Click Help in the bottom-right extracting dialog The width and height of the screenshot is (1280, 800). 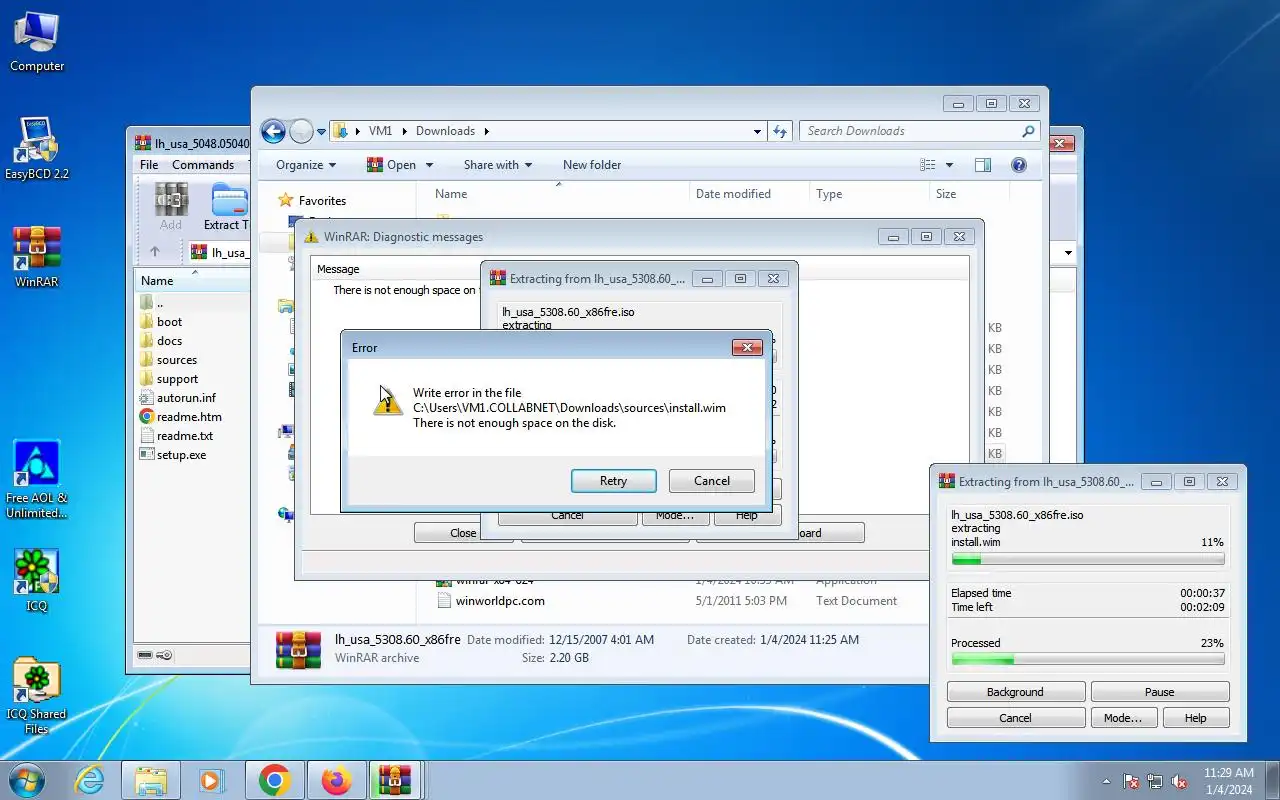pyautogui.click(x=1196, y=718)
